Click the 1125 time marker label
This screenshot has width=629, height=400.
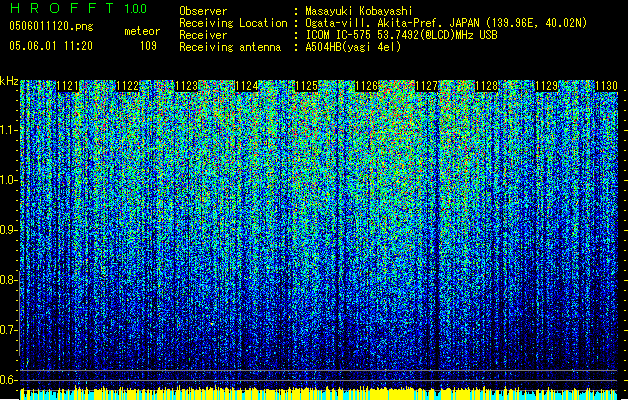click(x=306, y=86)
